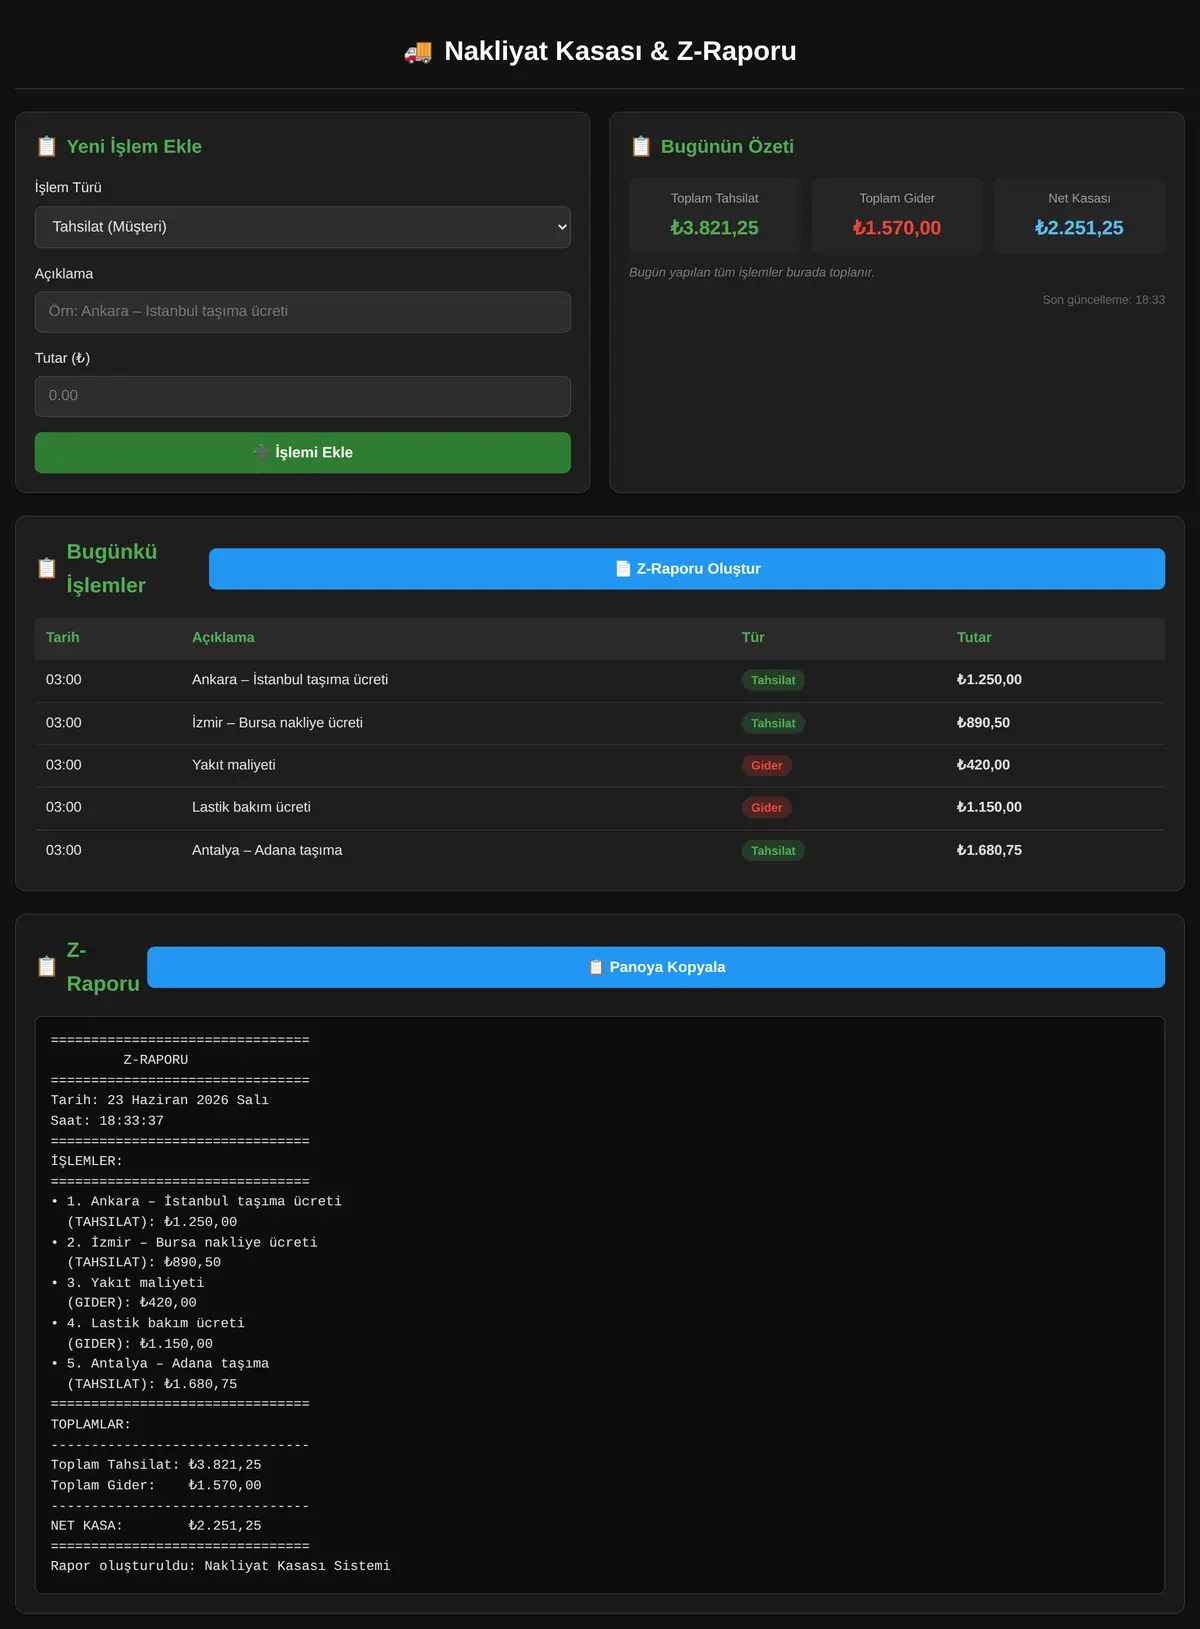Click the Toplam Tahsilat line in the Z-report
This screenshot has width=1200, height=1629.
156,1465
